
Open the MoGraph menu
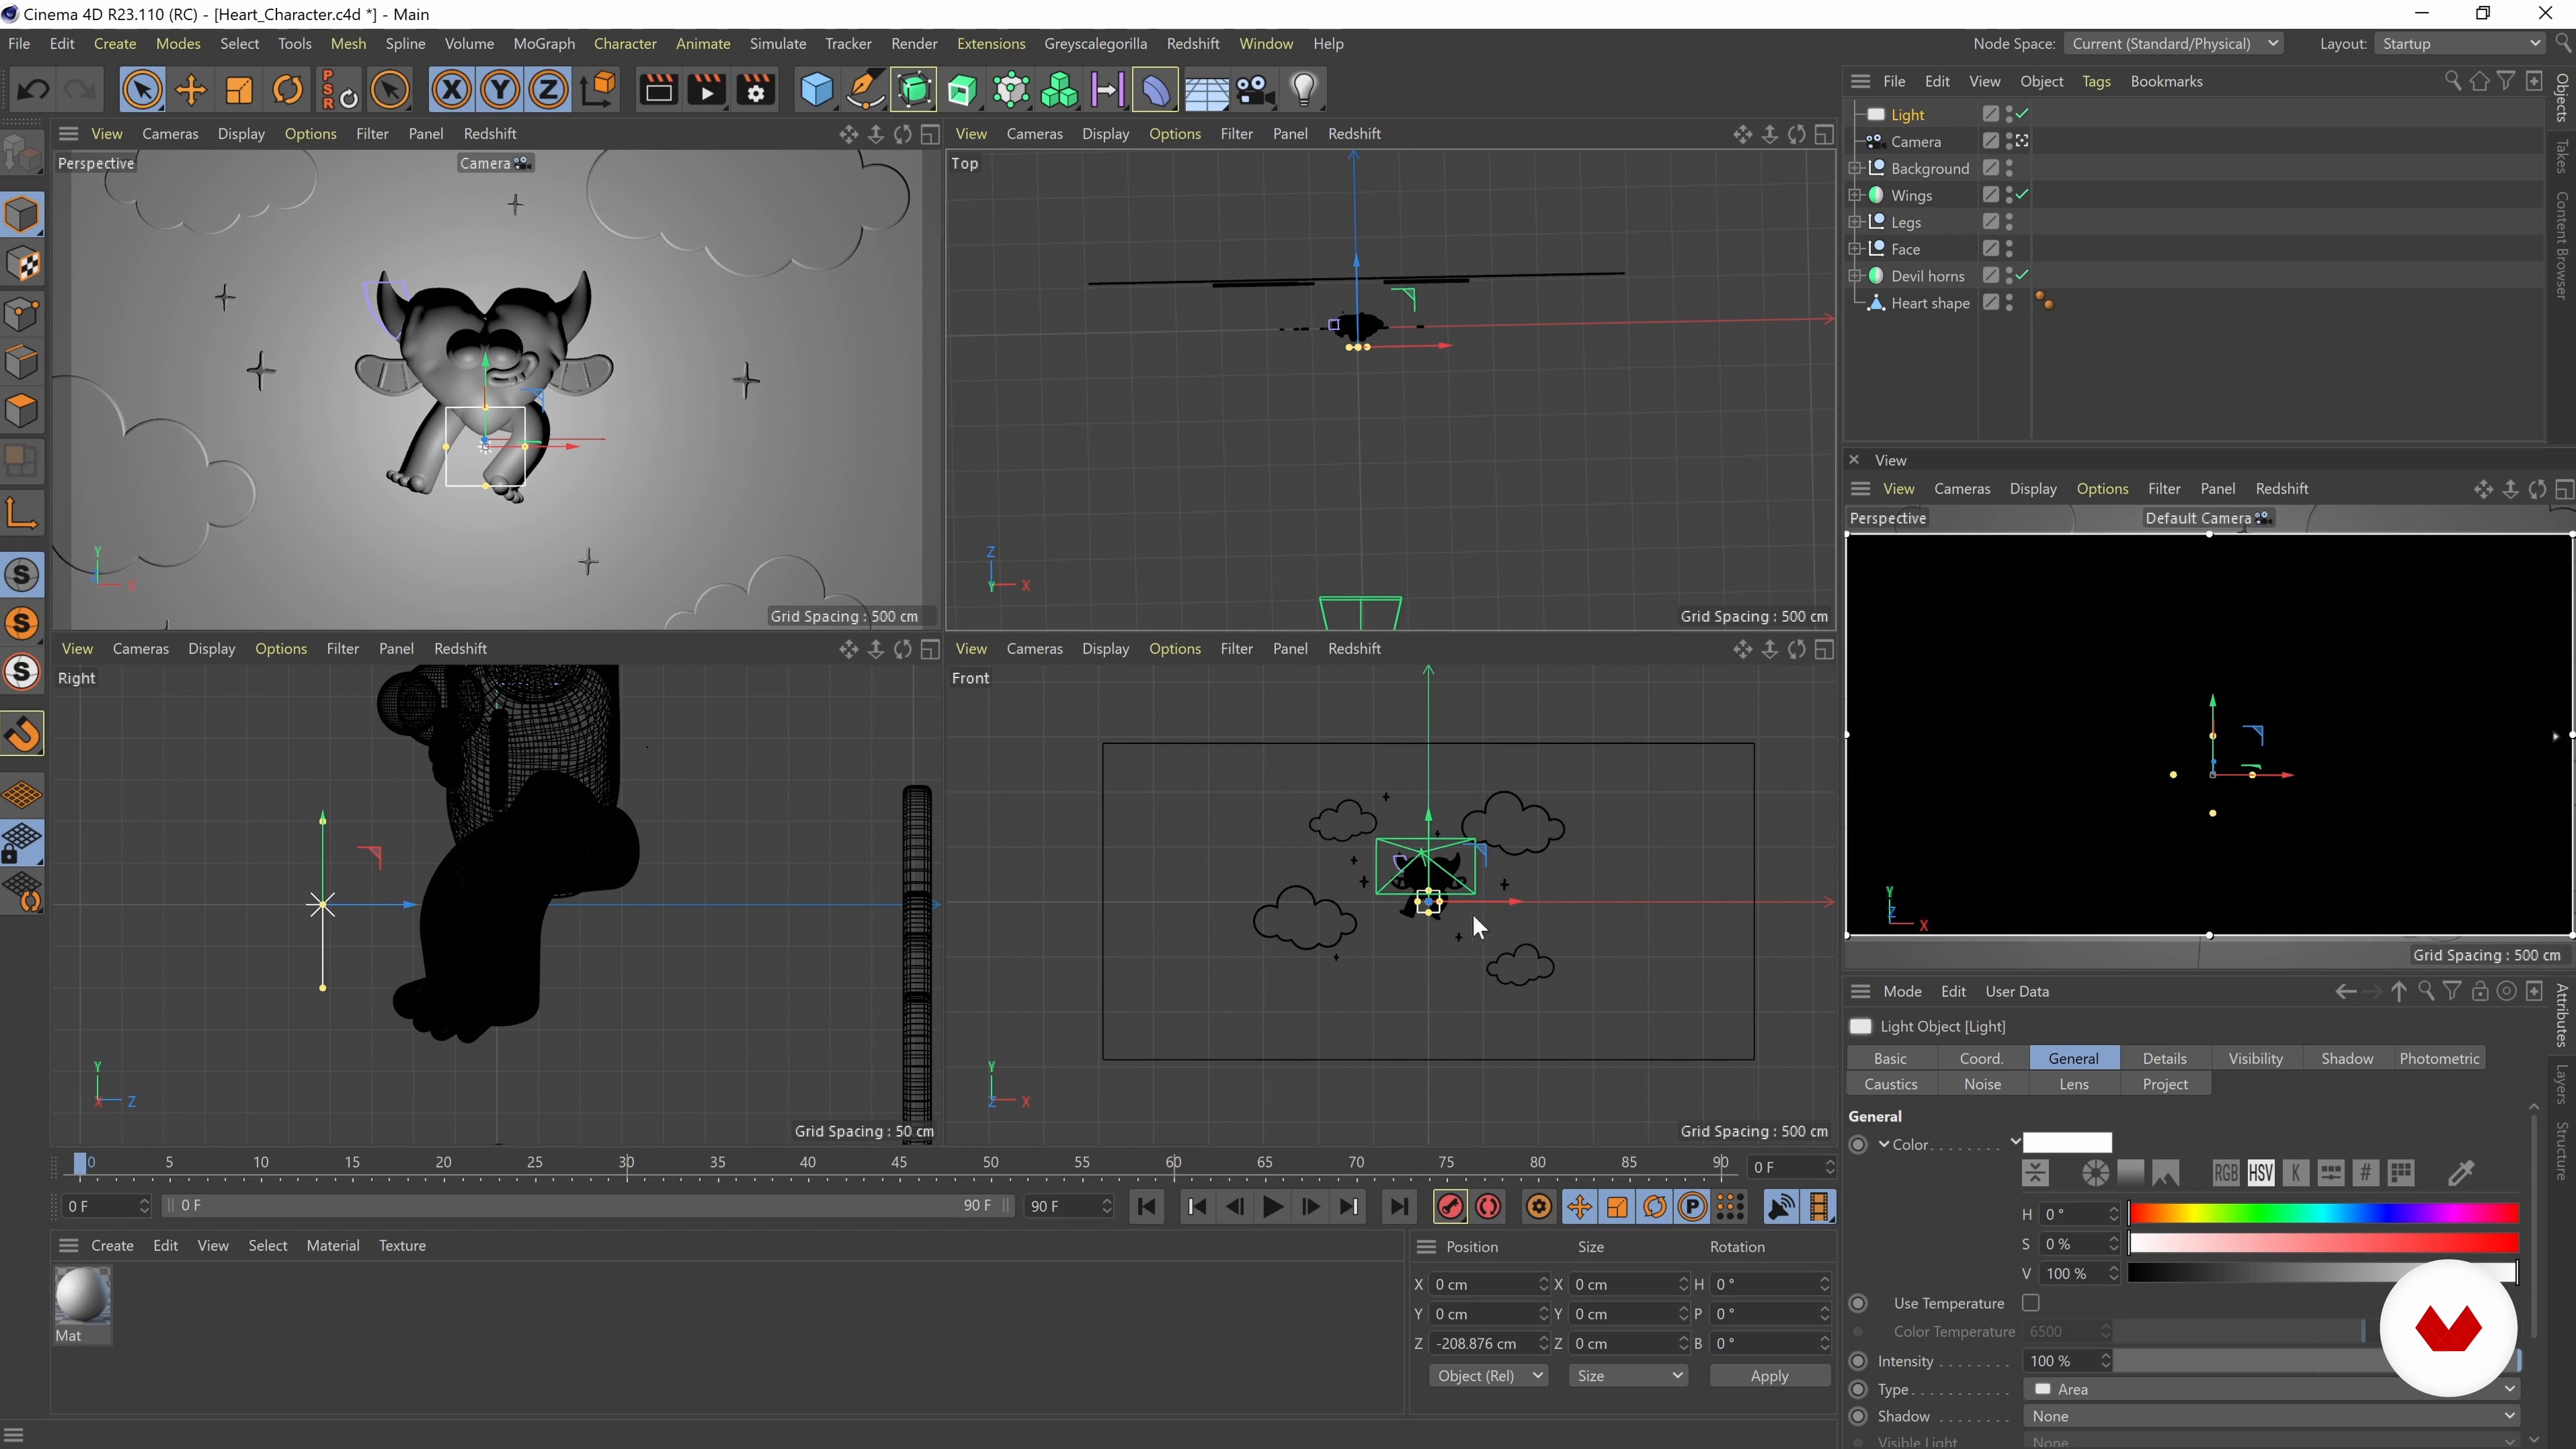(x=544, y=44)
